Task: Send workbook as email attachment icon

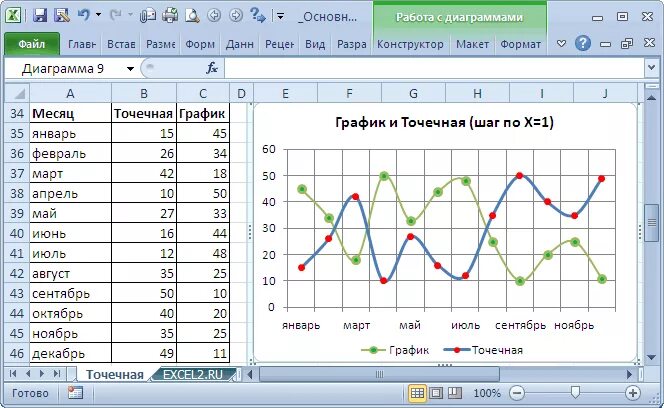Action: [148, 16]
